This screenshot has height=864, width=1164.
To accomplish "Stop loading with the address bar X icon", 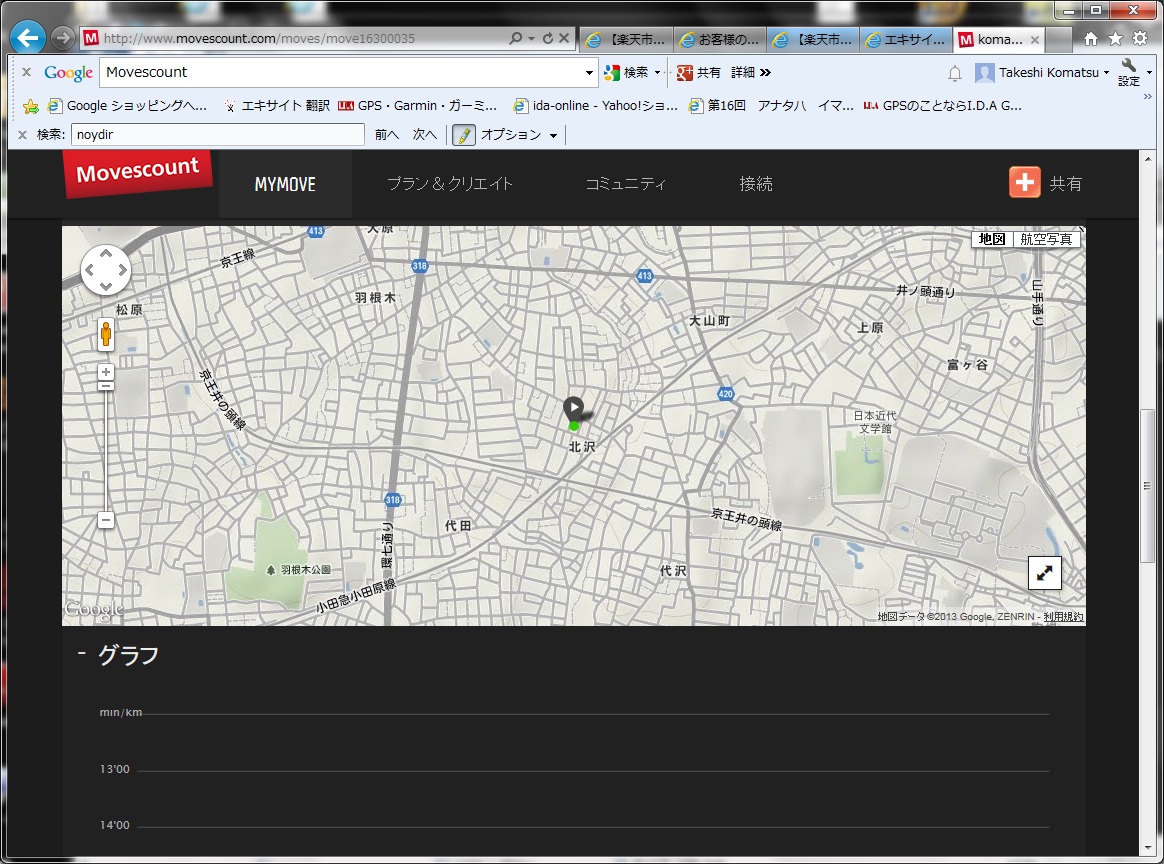I will click(564, 38).
